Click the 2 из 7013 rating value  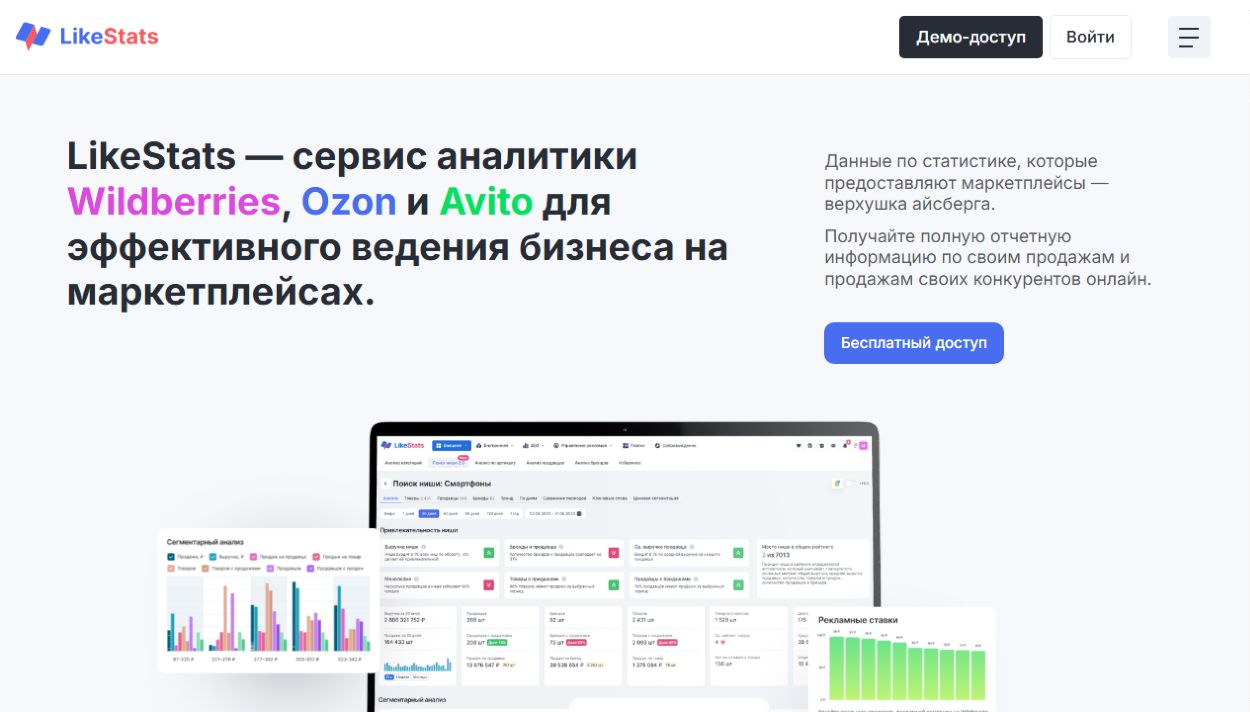[776, 554]
